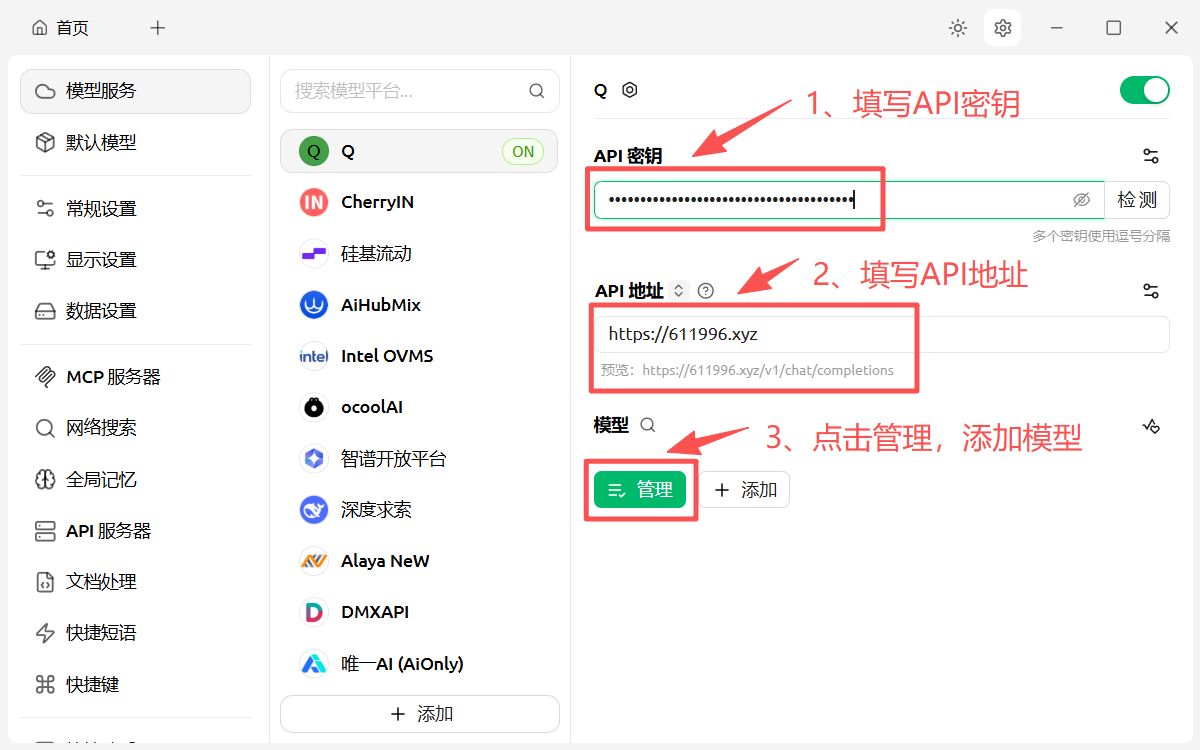Select 模型服务 in settings sidebar
This screenshot has height=750, width=1200.
tap(136, 91)
